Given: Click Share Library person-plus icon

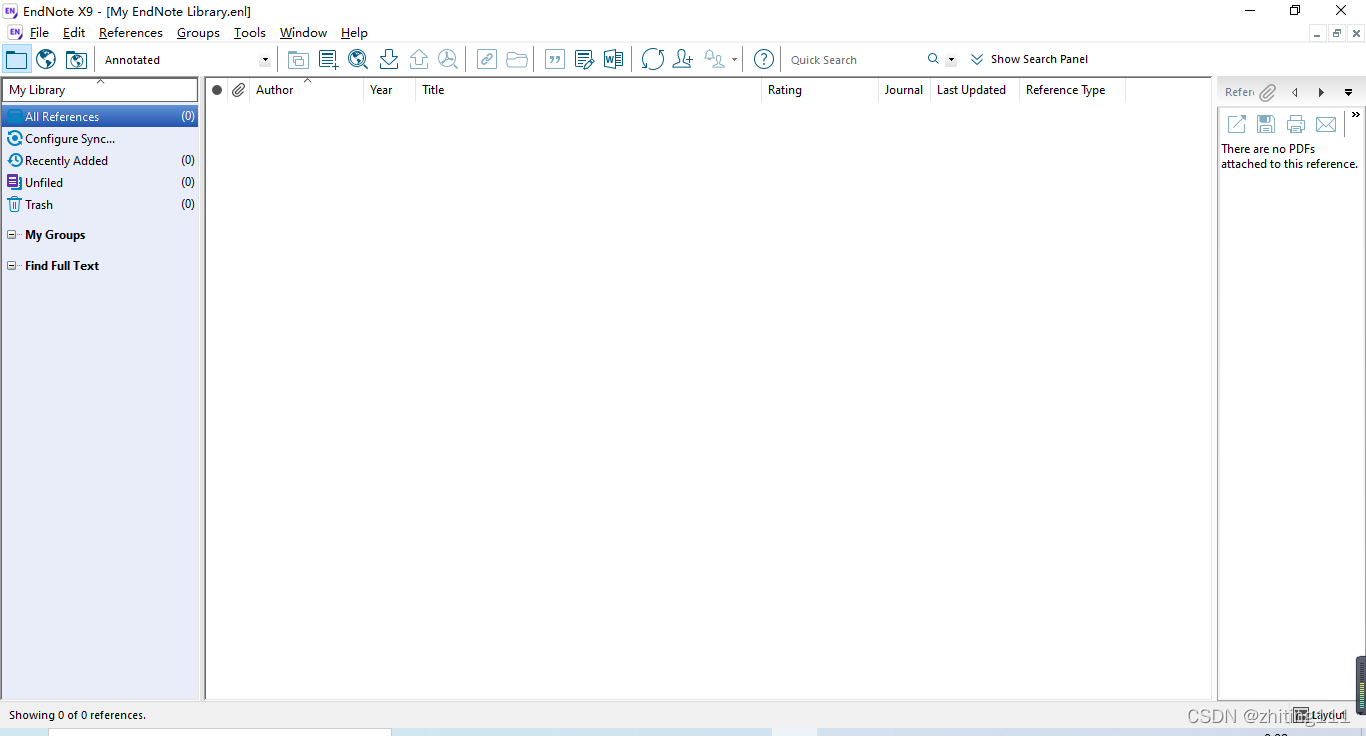Looking at the screenshot, I should (682, 59).
